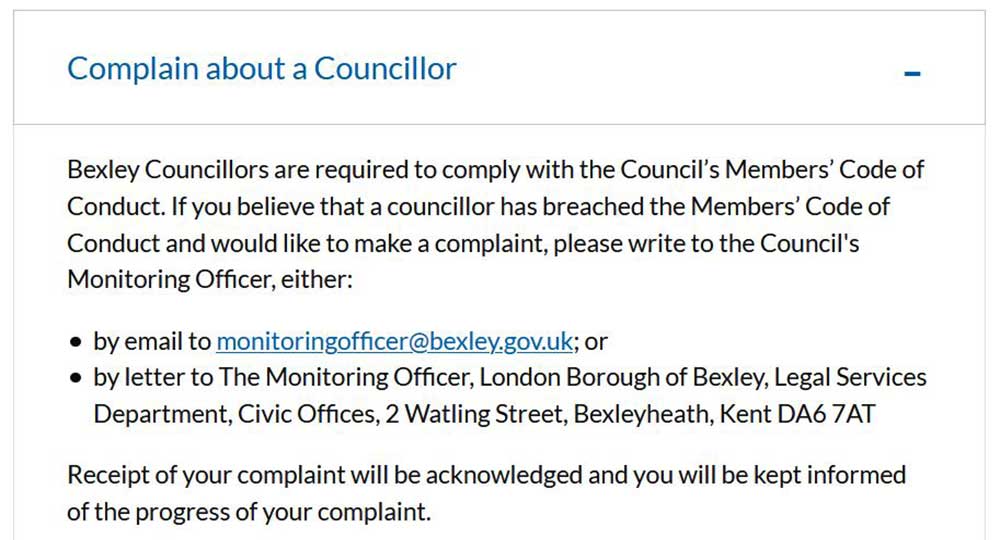The image size is (1000, 540).
Task: Click "of the progress of your complaint." line
Action: 248,512
